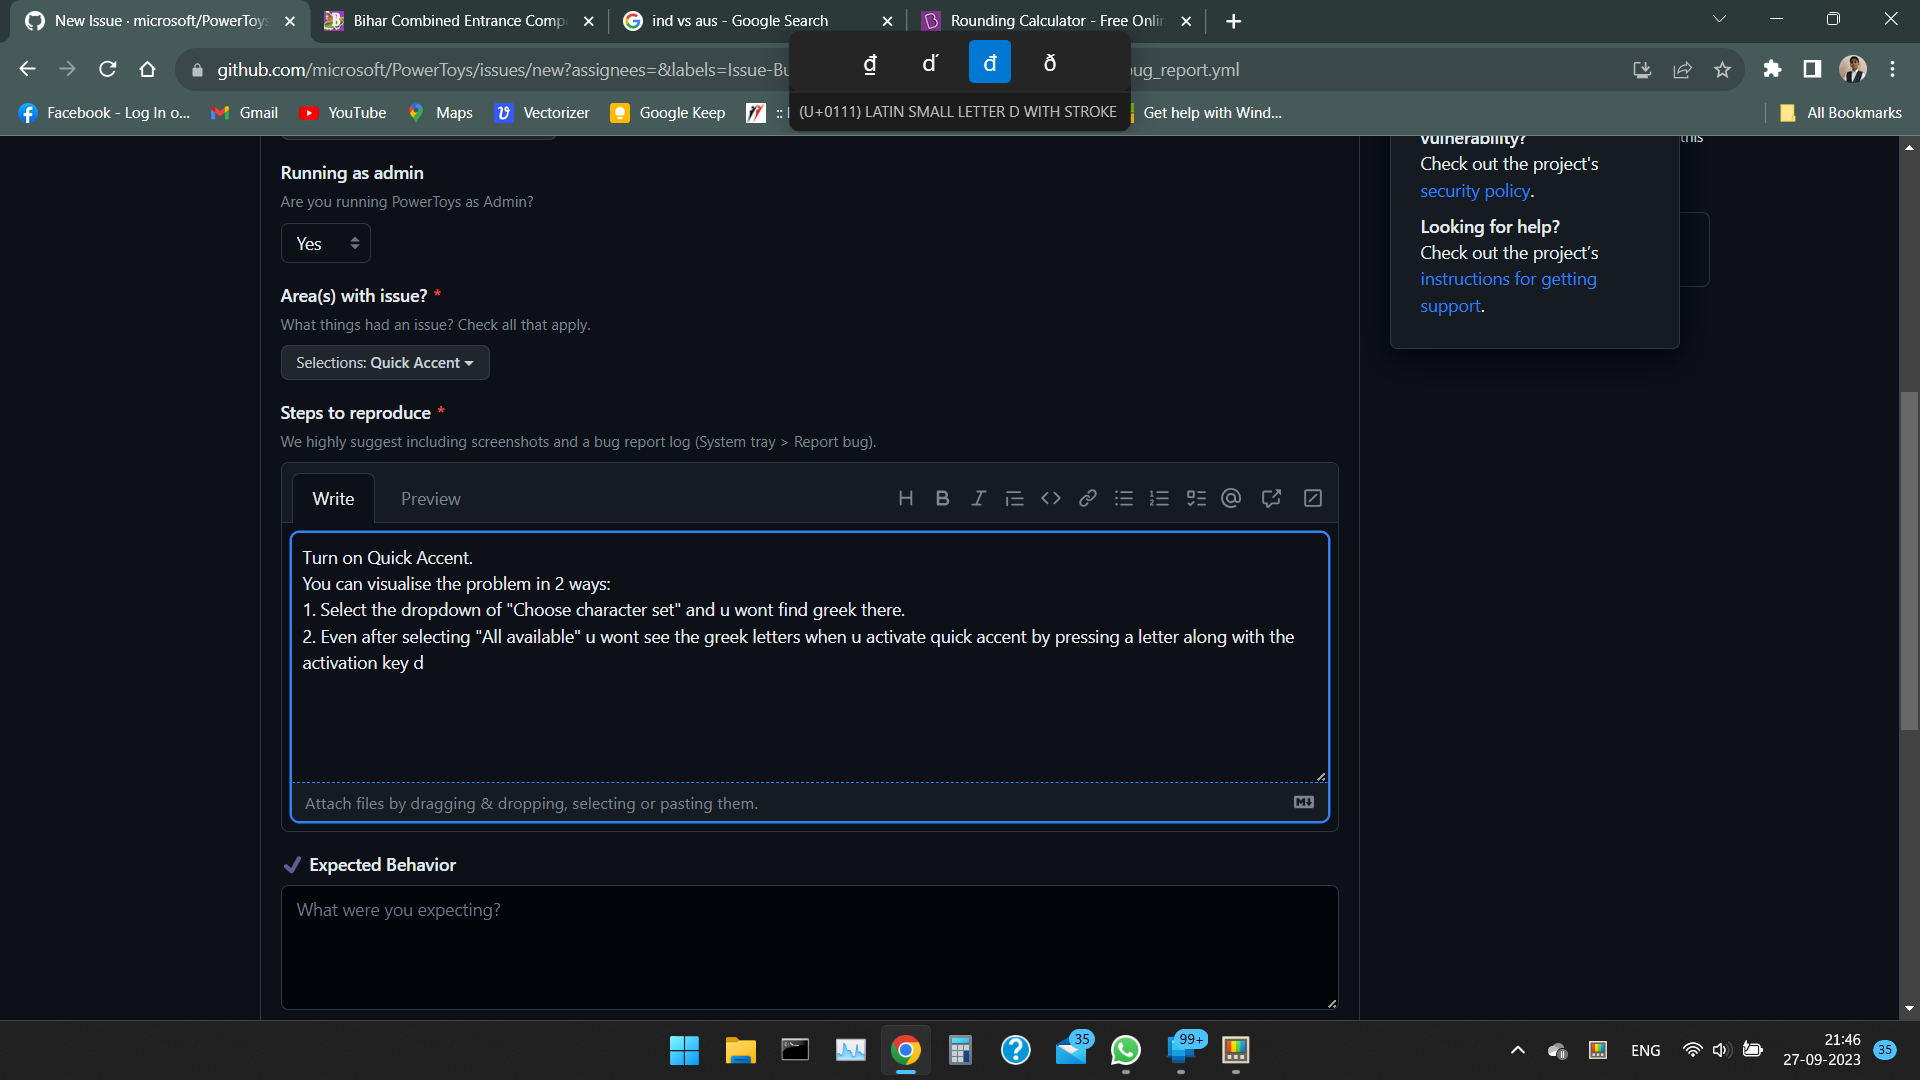The height and width of the screenshot is (1080, 1920).
Task: Click the Expected Behavior text area
Action: [x=809, y=946]
